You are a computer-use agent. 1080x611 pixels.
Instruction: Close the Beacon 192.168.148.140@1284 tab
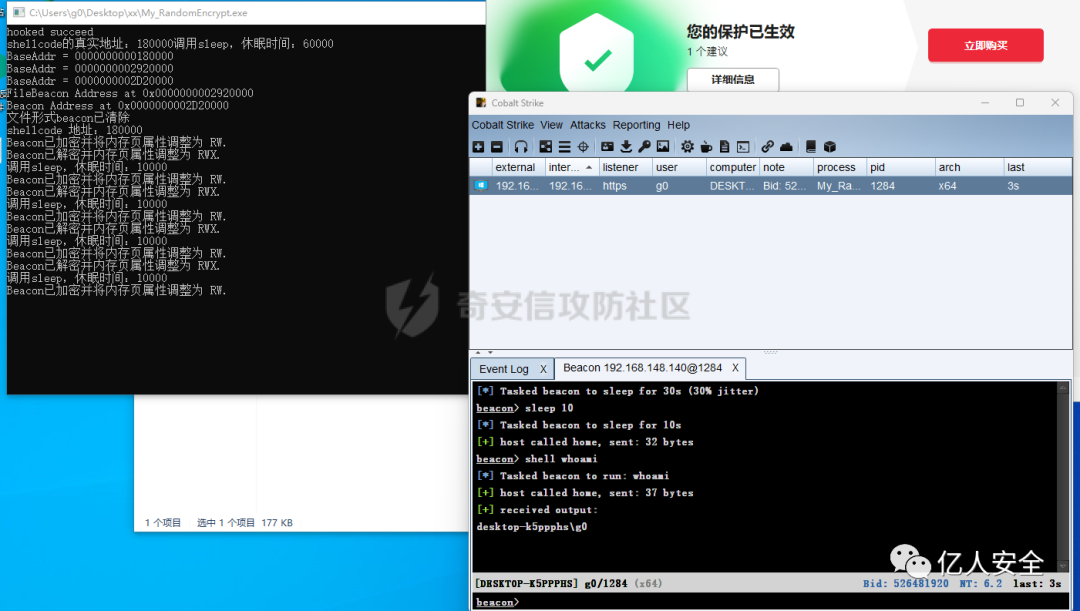click(735, 368)
